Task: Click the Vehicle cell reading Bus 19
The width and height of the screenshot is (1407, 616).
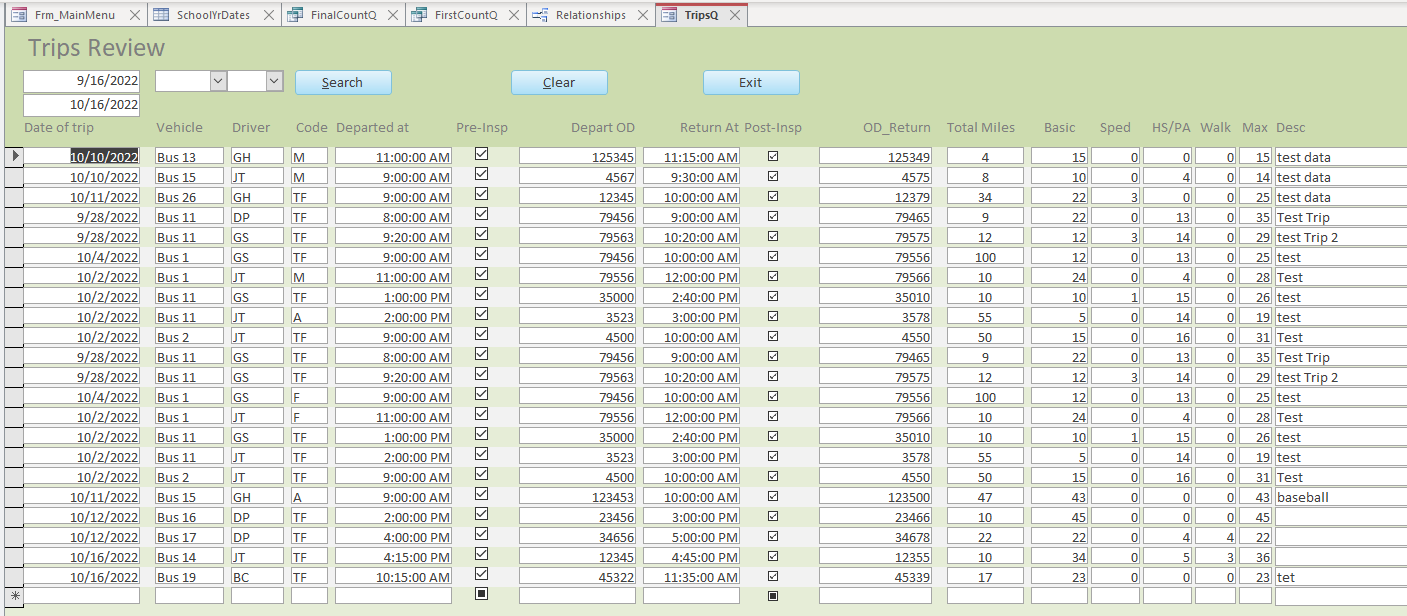Action: (x=192, y=576)
